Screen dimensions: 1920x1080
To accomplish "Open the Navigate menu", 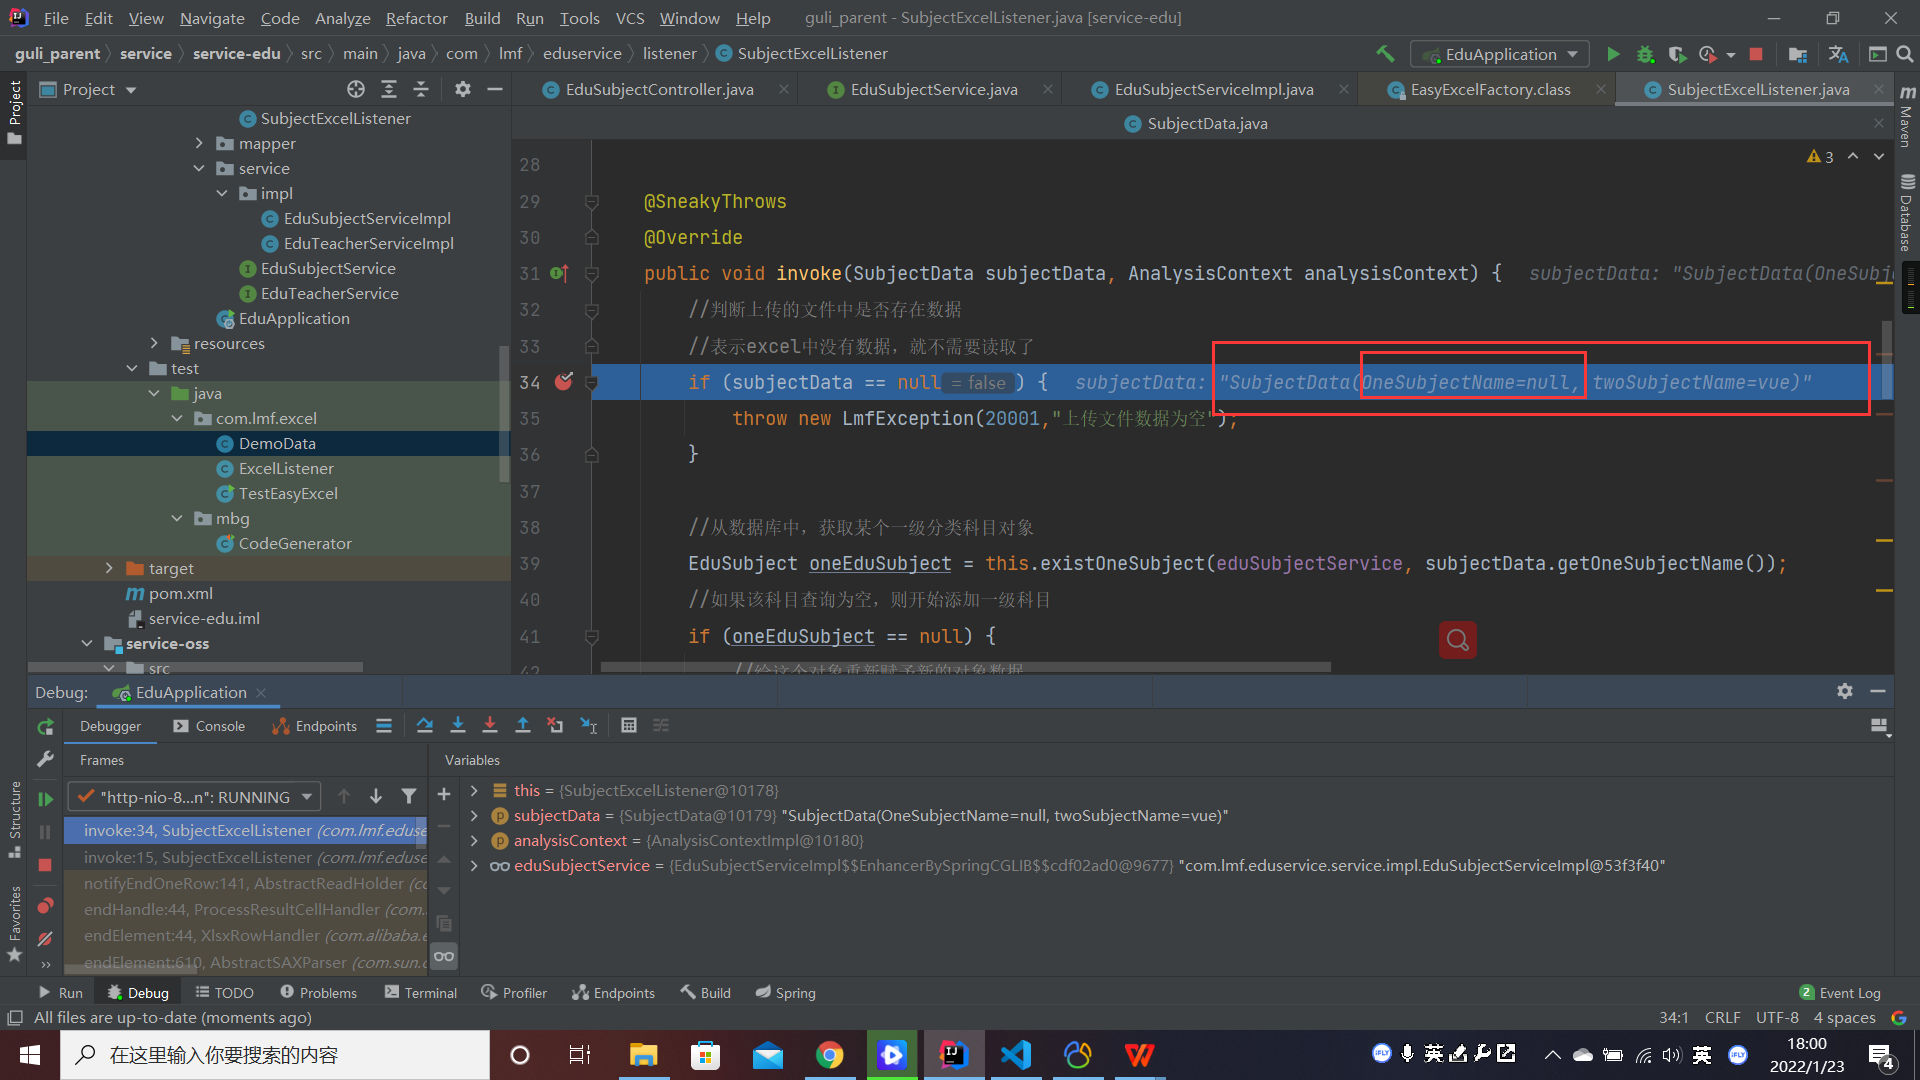I will pyautogui.click(x=212, y=18).
